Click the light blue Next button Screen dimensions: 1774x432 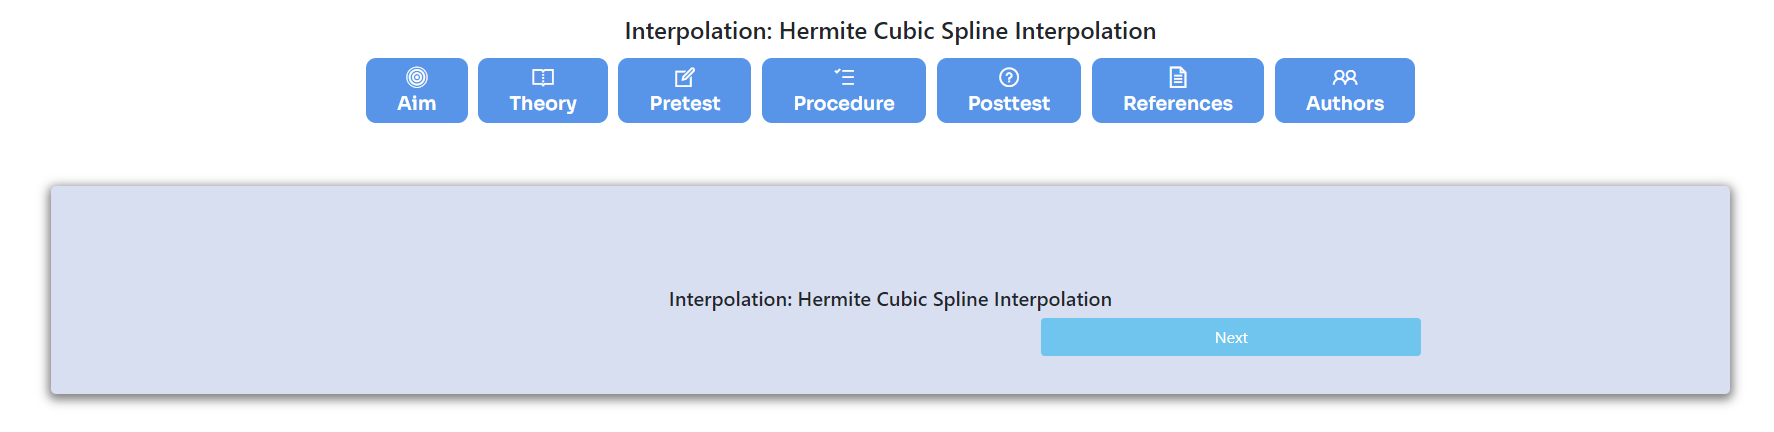point(1231,337)
